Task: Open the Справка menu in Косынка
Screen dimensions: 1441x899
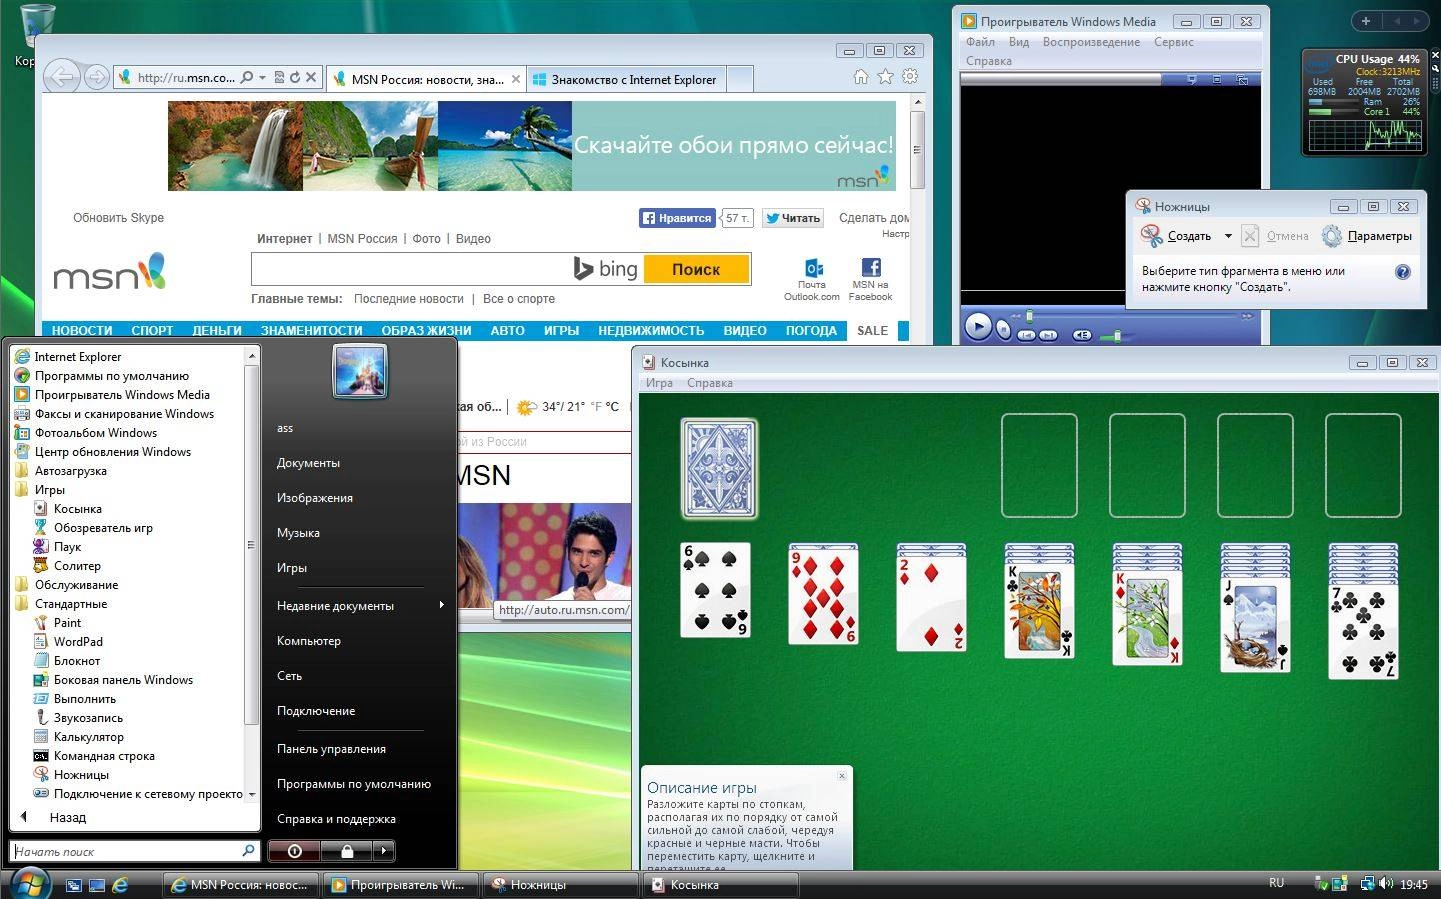Action: coord(710,383)
